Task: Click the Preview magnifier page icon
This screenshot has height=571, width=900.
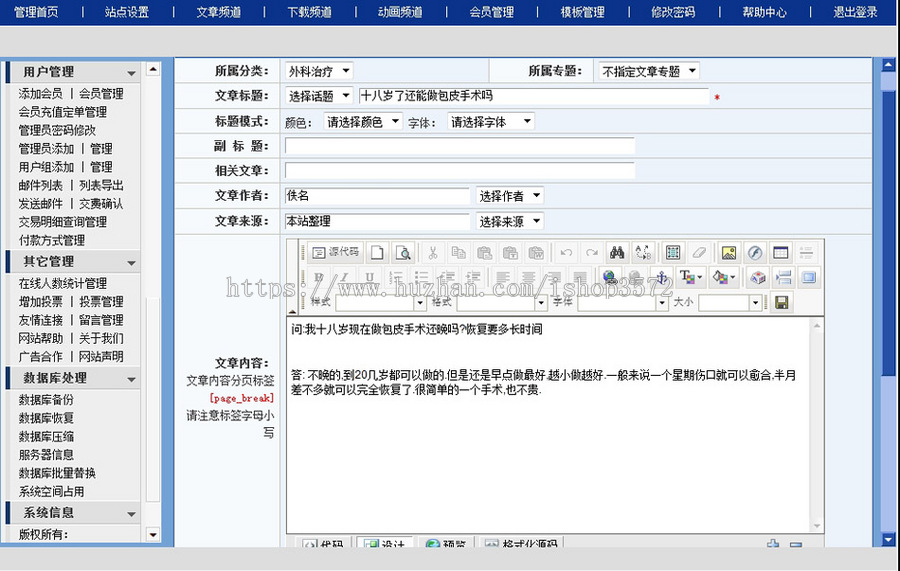Action: pos(404,253)
